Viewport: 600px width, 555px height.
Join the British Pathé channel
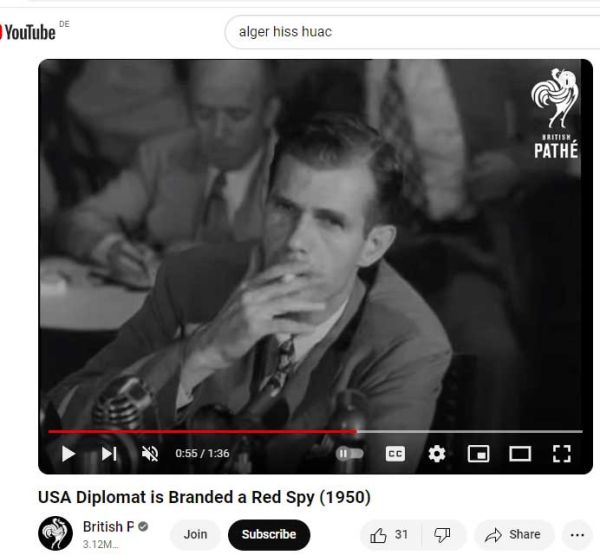coord(195,535)
